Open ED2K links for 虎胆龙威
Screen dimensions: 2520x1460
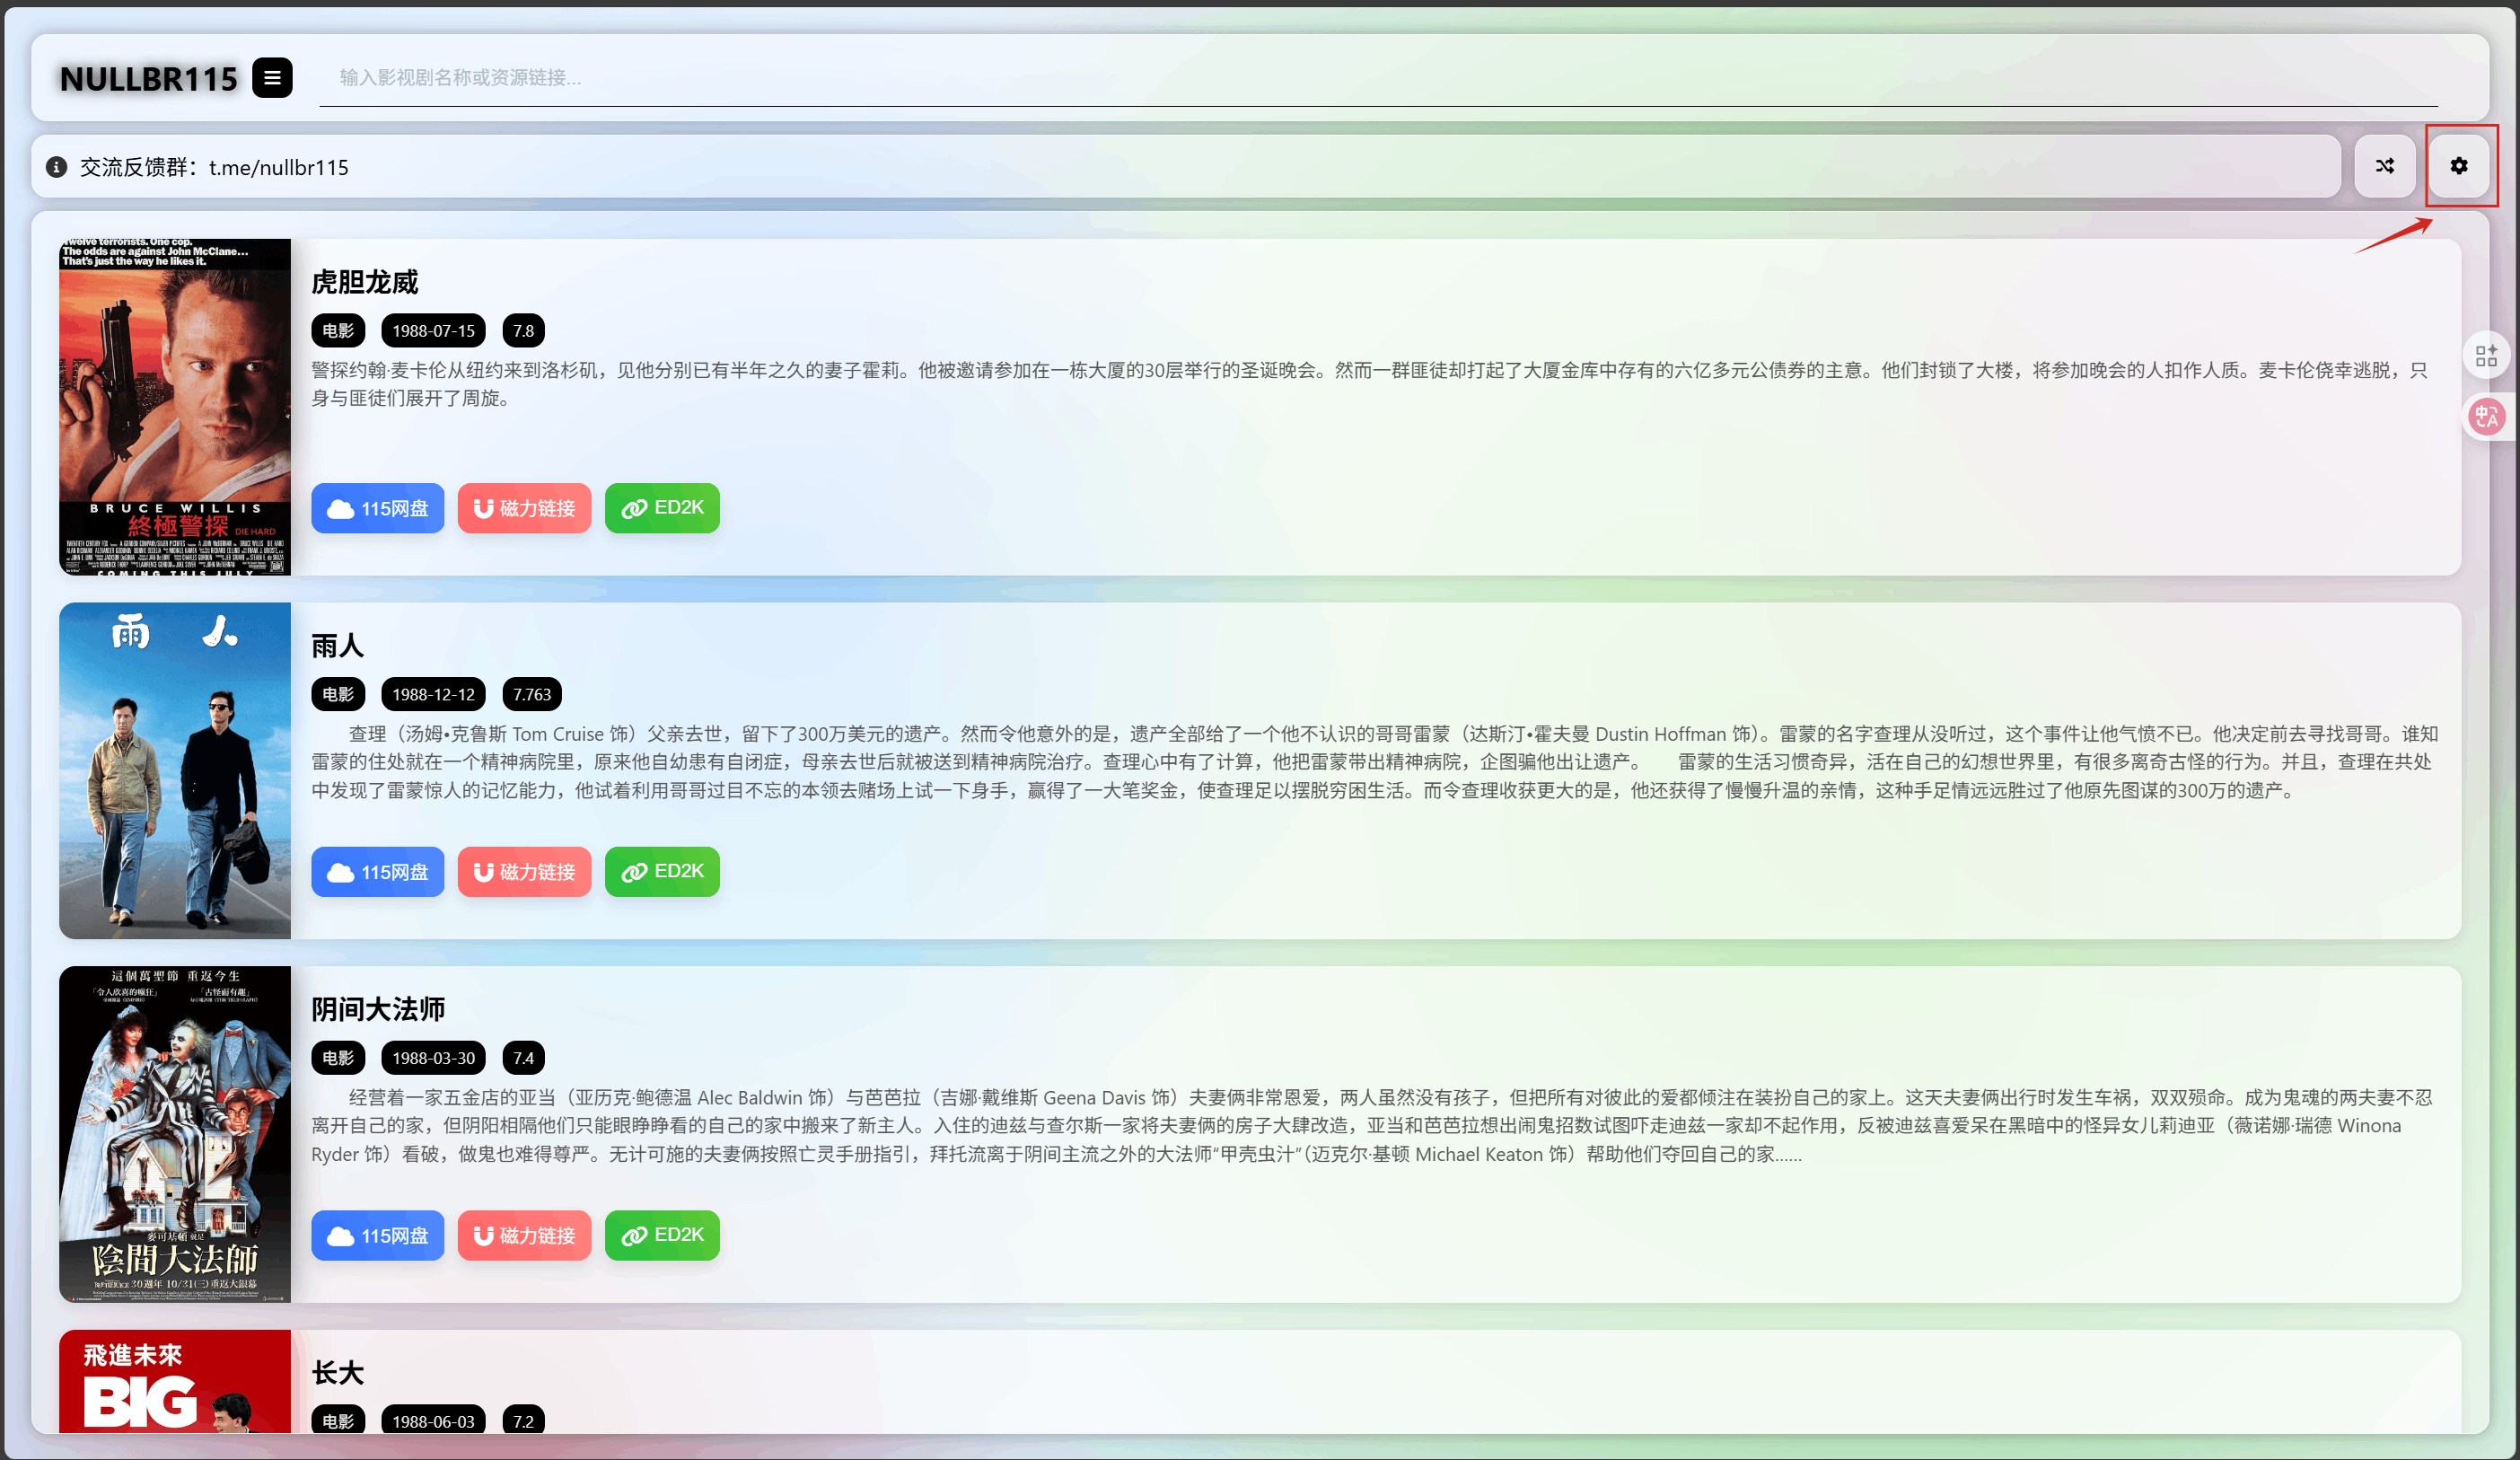point(662,508)
